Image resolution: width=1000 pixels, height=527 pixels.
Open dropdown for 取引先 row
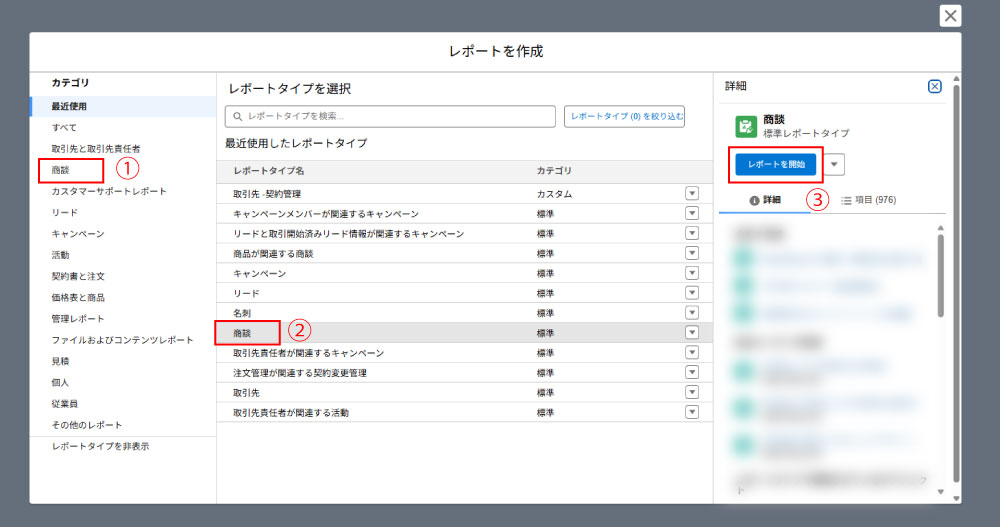(692, 392)
